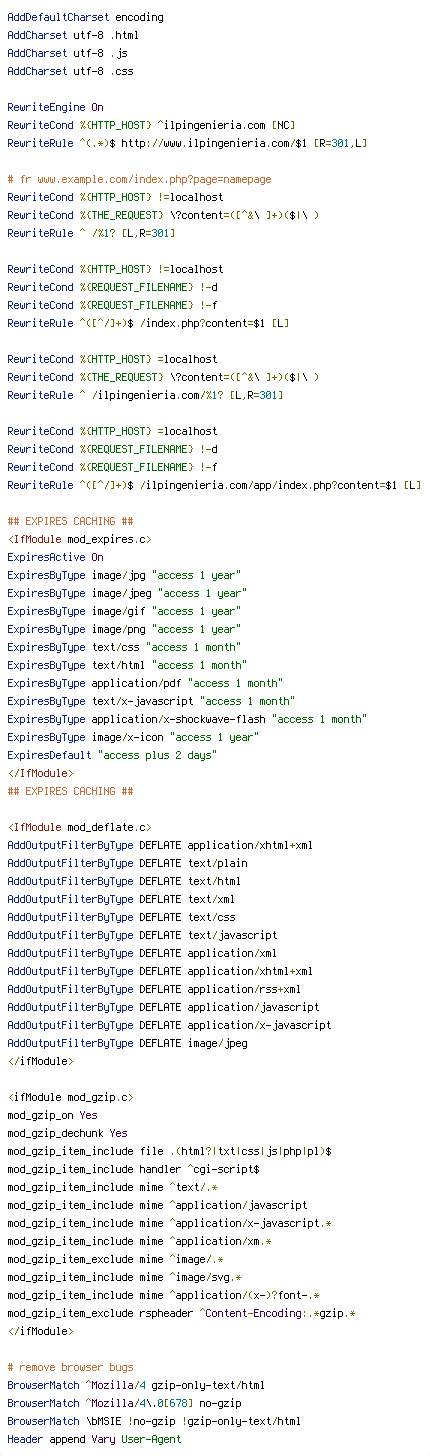The image size is (430, 1456).
Task: Click the RewriteRule to http://www.ilpingenieria.com/$1
Action: [x=187, y=143]
